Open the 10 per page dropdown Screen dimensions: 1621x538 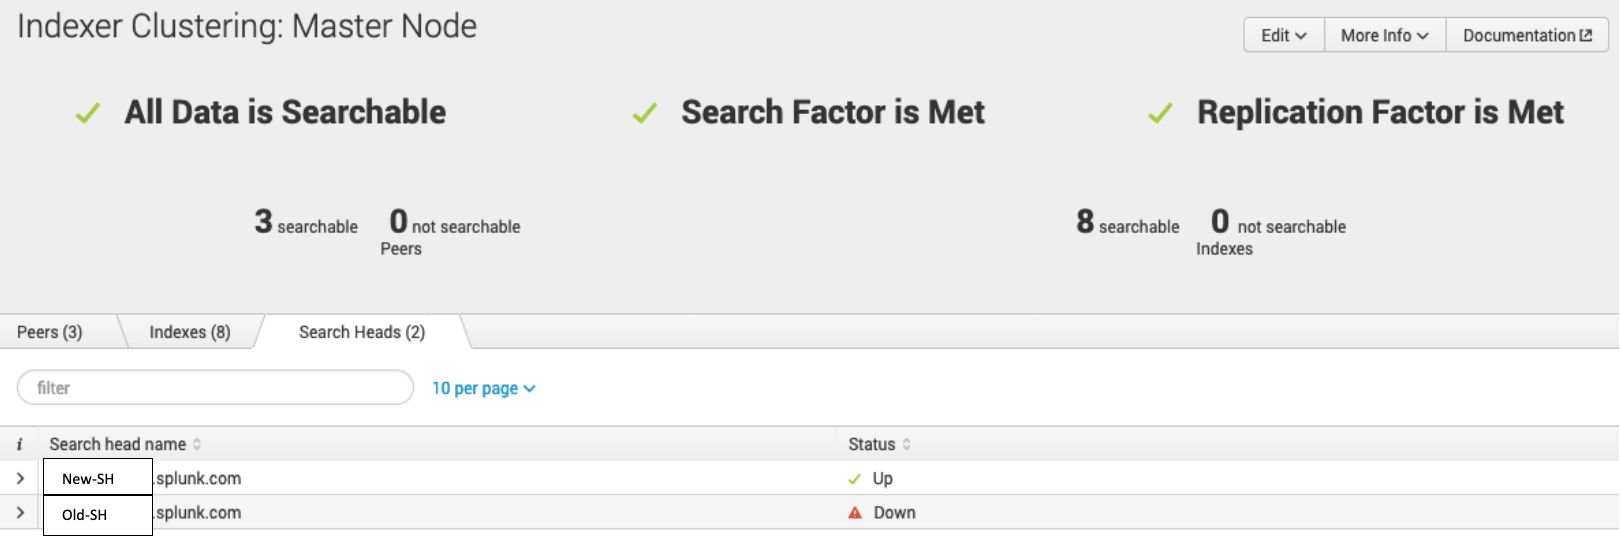click(484, 388)
